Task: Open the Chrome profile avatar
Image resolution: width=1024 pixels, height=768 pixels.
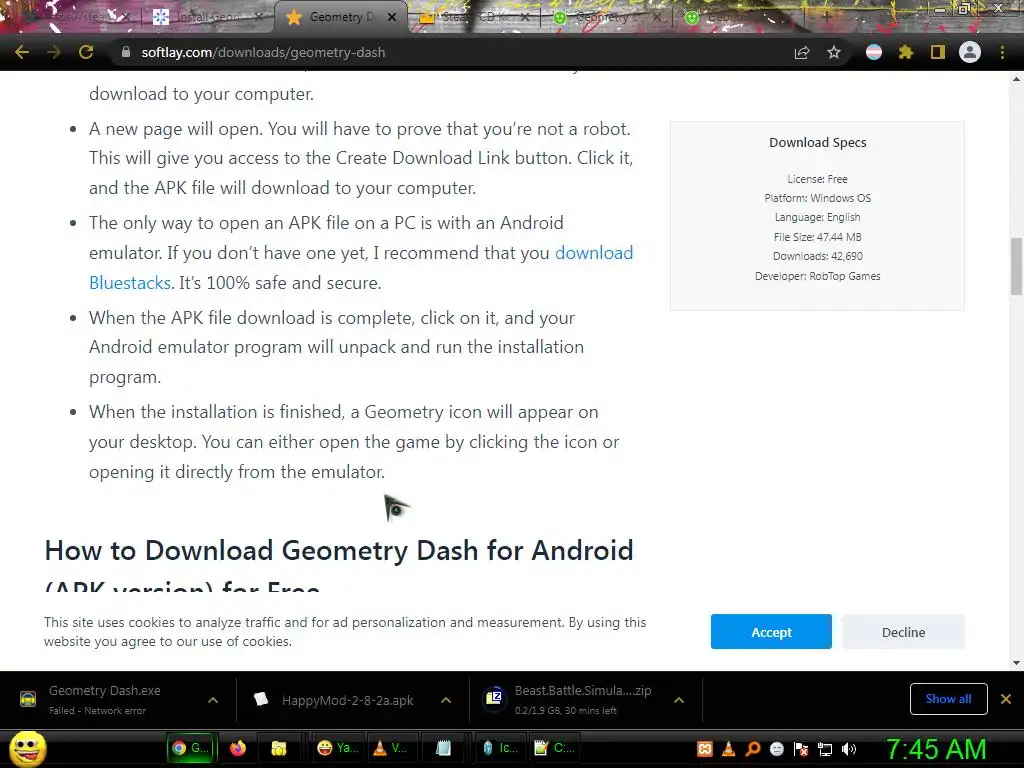Action: coord(970,52)
